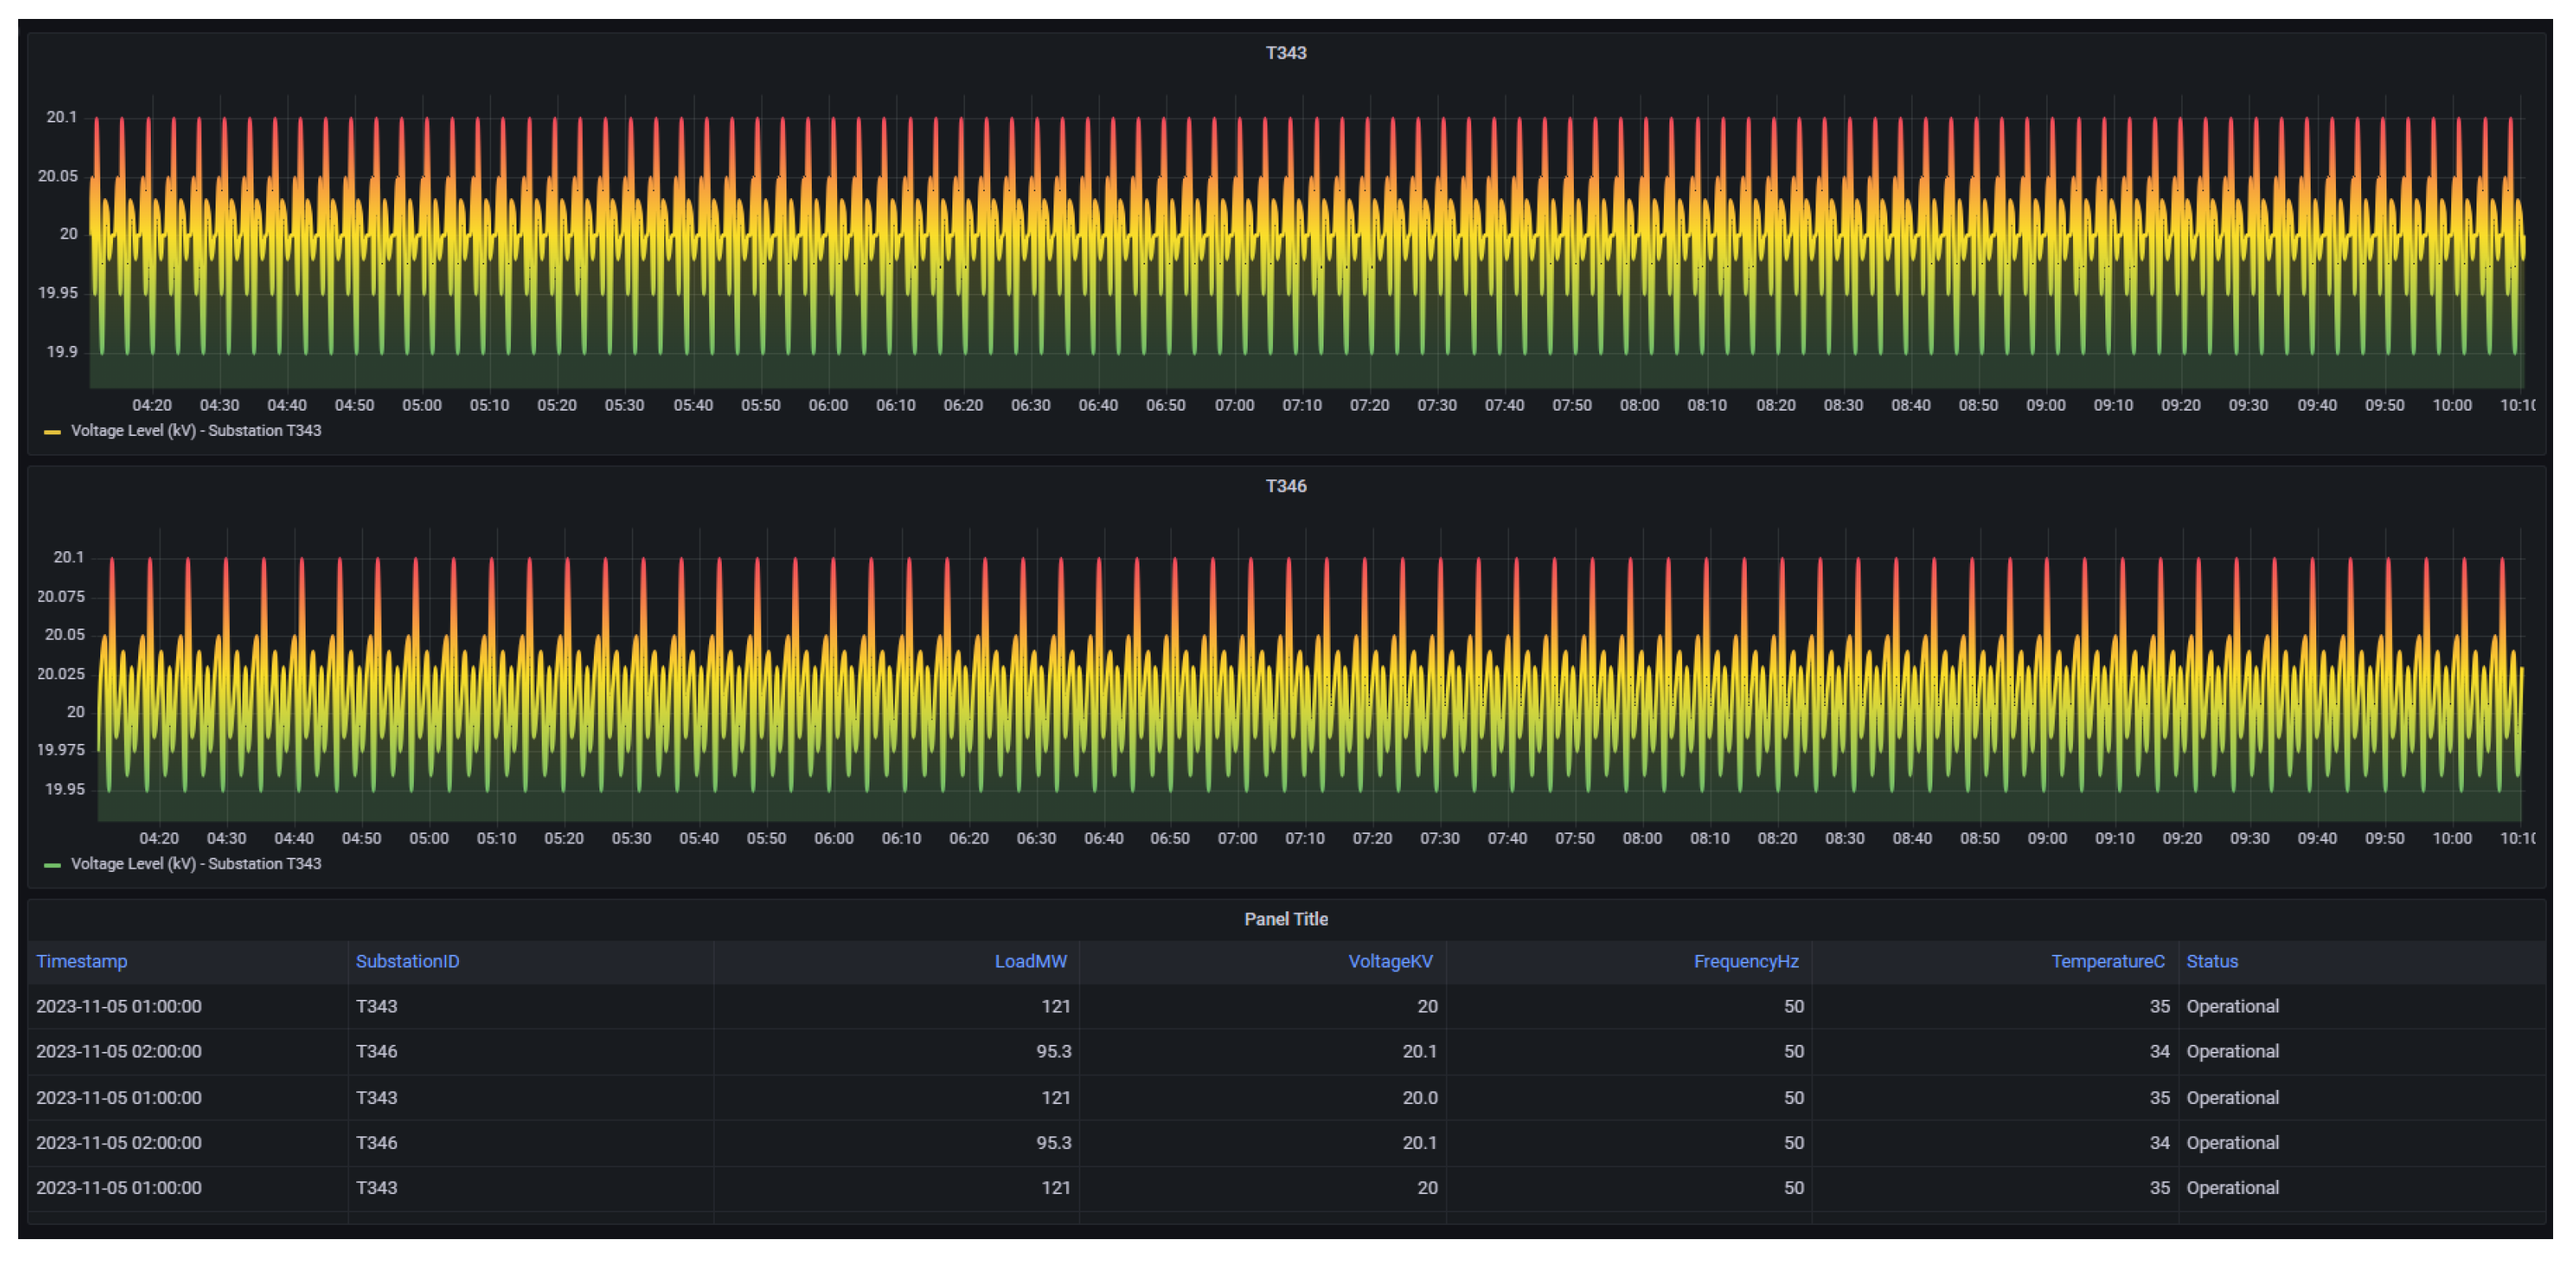Click green legend color swatch in T346 panel

52,865
